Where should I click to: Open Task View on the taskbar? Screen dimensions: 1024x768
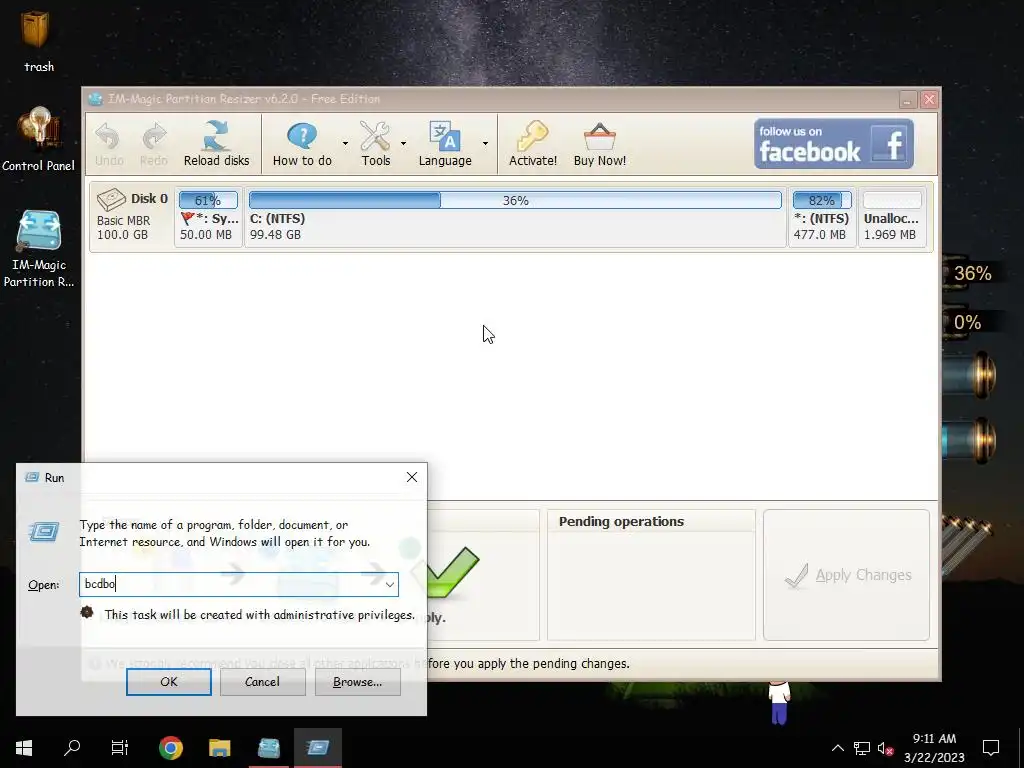click(120, 747)
